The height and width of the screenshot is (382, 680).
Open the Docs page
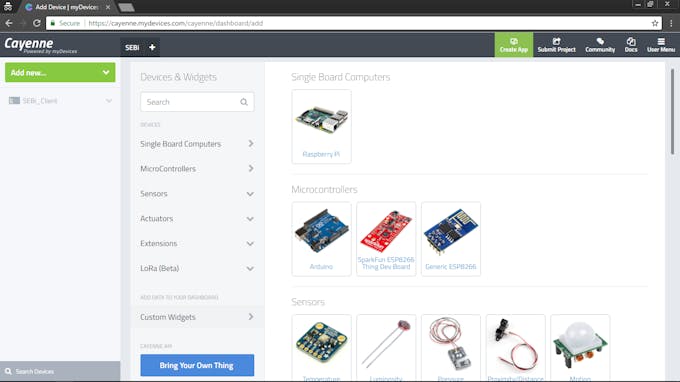pyautogui.click(x=631, y=45)
